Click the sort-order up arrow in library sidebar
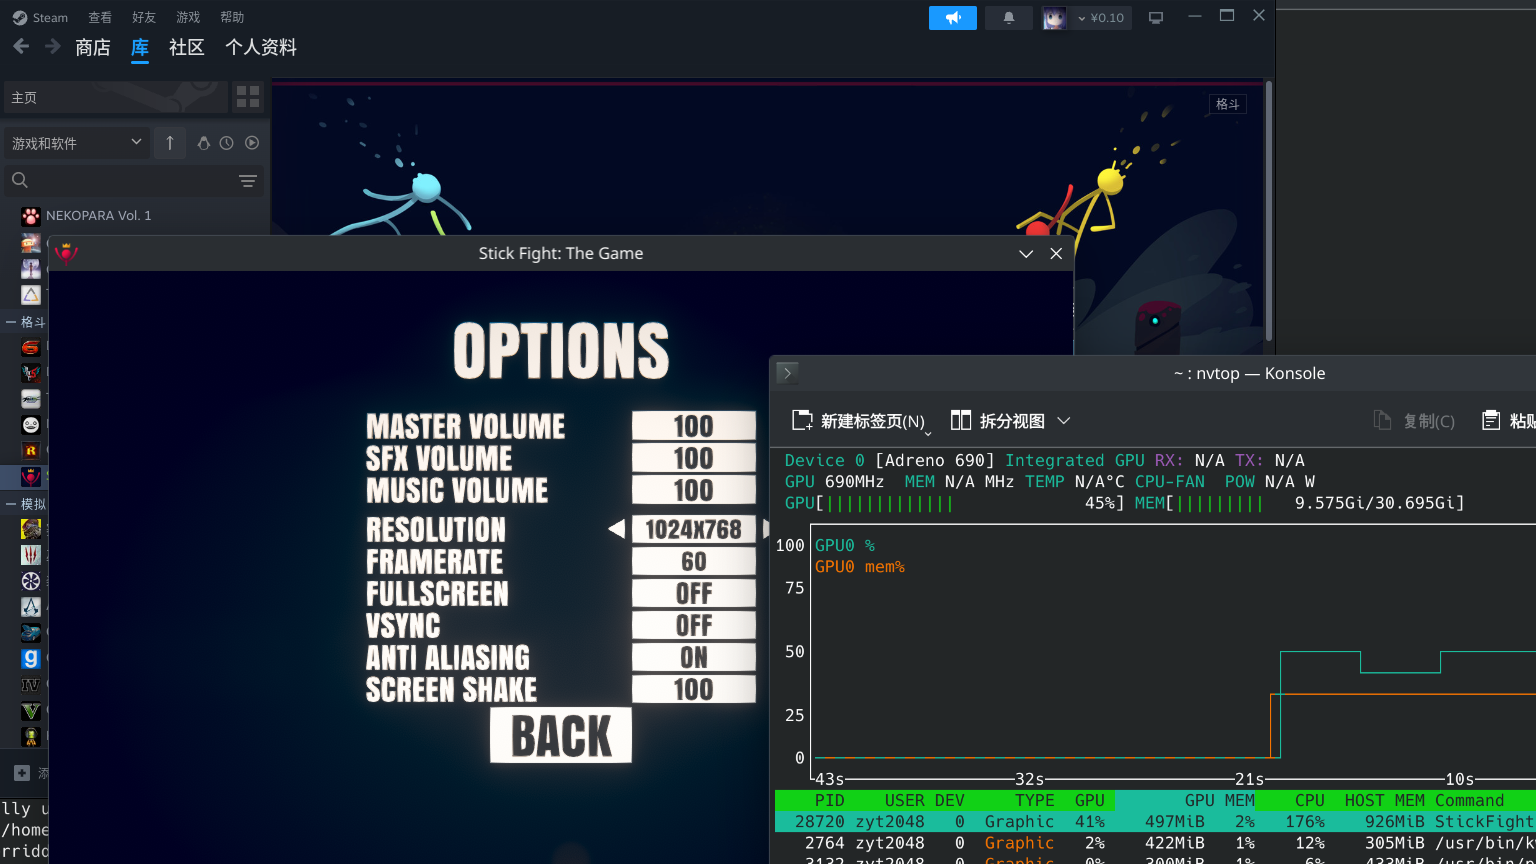This screenshot has height=864, width=1536. click(x=170, y=143)
